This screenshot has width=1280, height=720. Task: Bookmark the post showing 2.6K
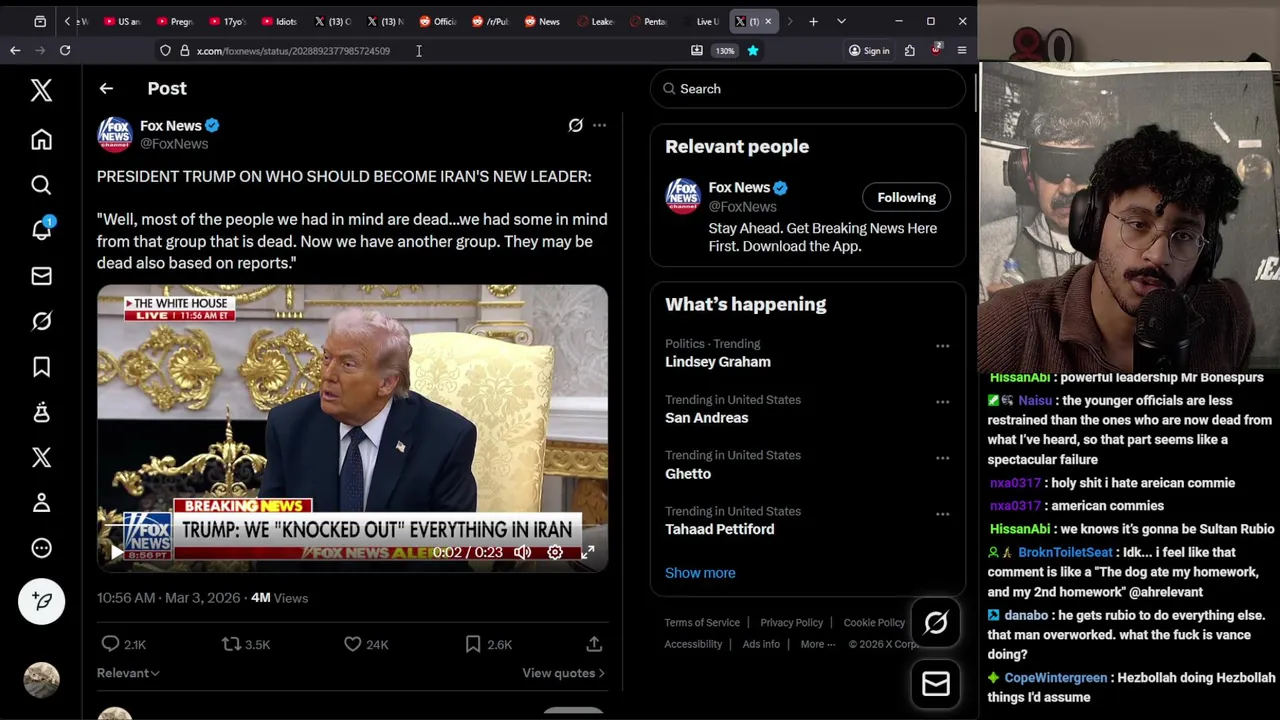[488, 645]
